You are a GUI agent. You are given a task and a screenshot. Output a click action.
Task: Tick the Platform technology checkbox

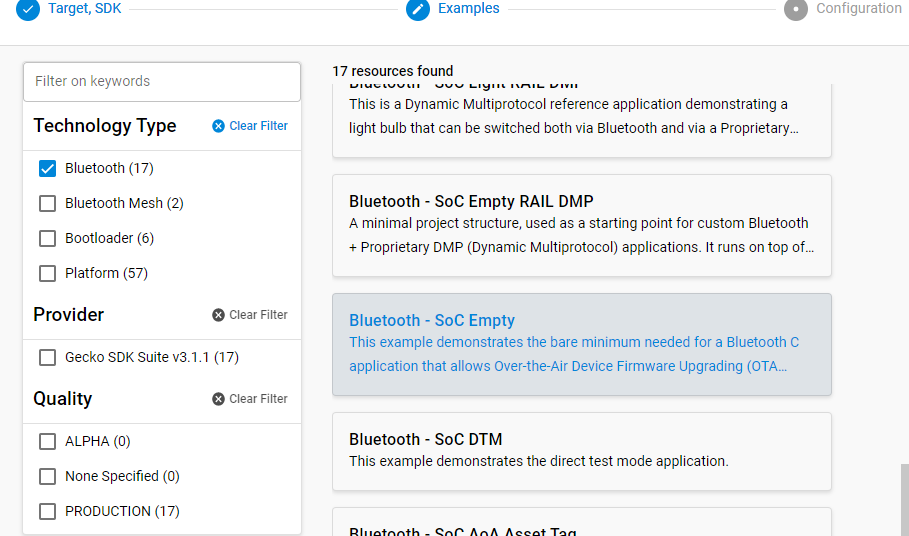click(47, 273)
